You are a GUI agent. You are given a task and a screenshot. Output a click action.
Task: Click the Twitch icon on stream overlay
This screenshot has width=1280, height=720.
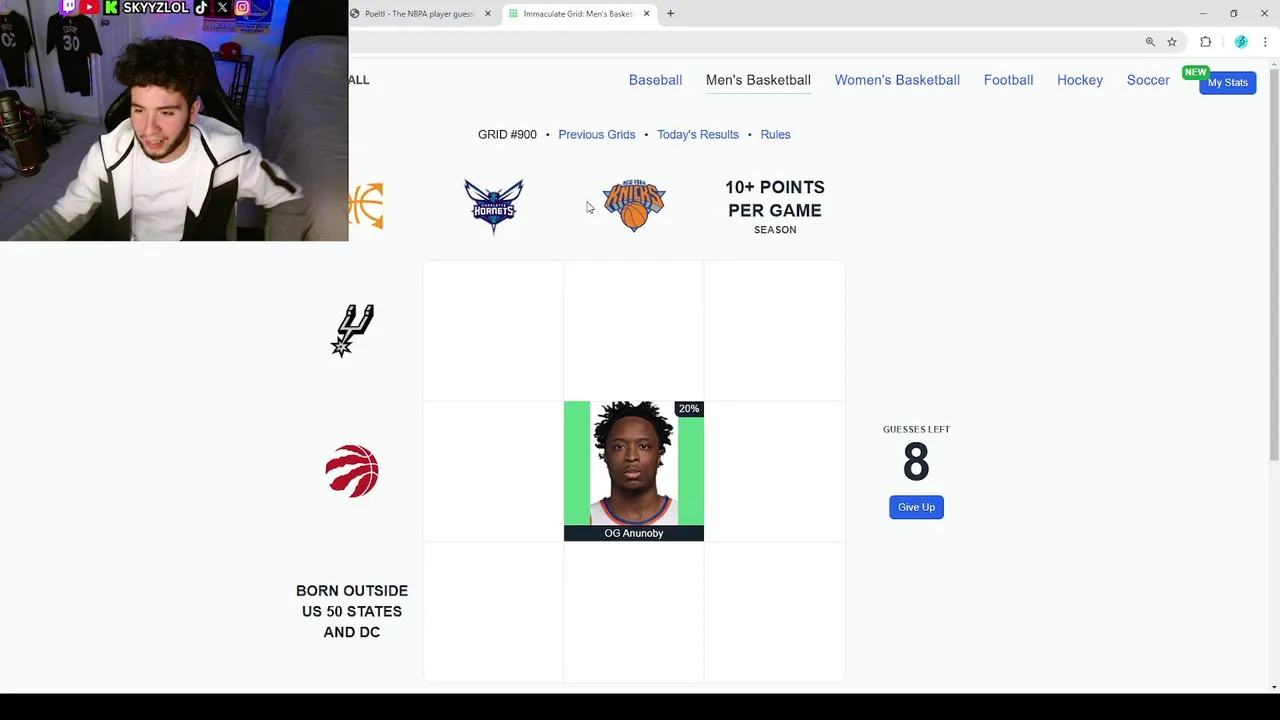pyautogui.click(x=68, y=7)
